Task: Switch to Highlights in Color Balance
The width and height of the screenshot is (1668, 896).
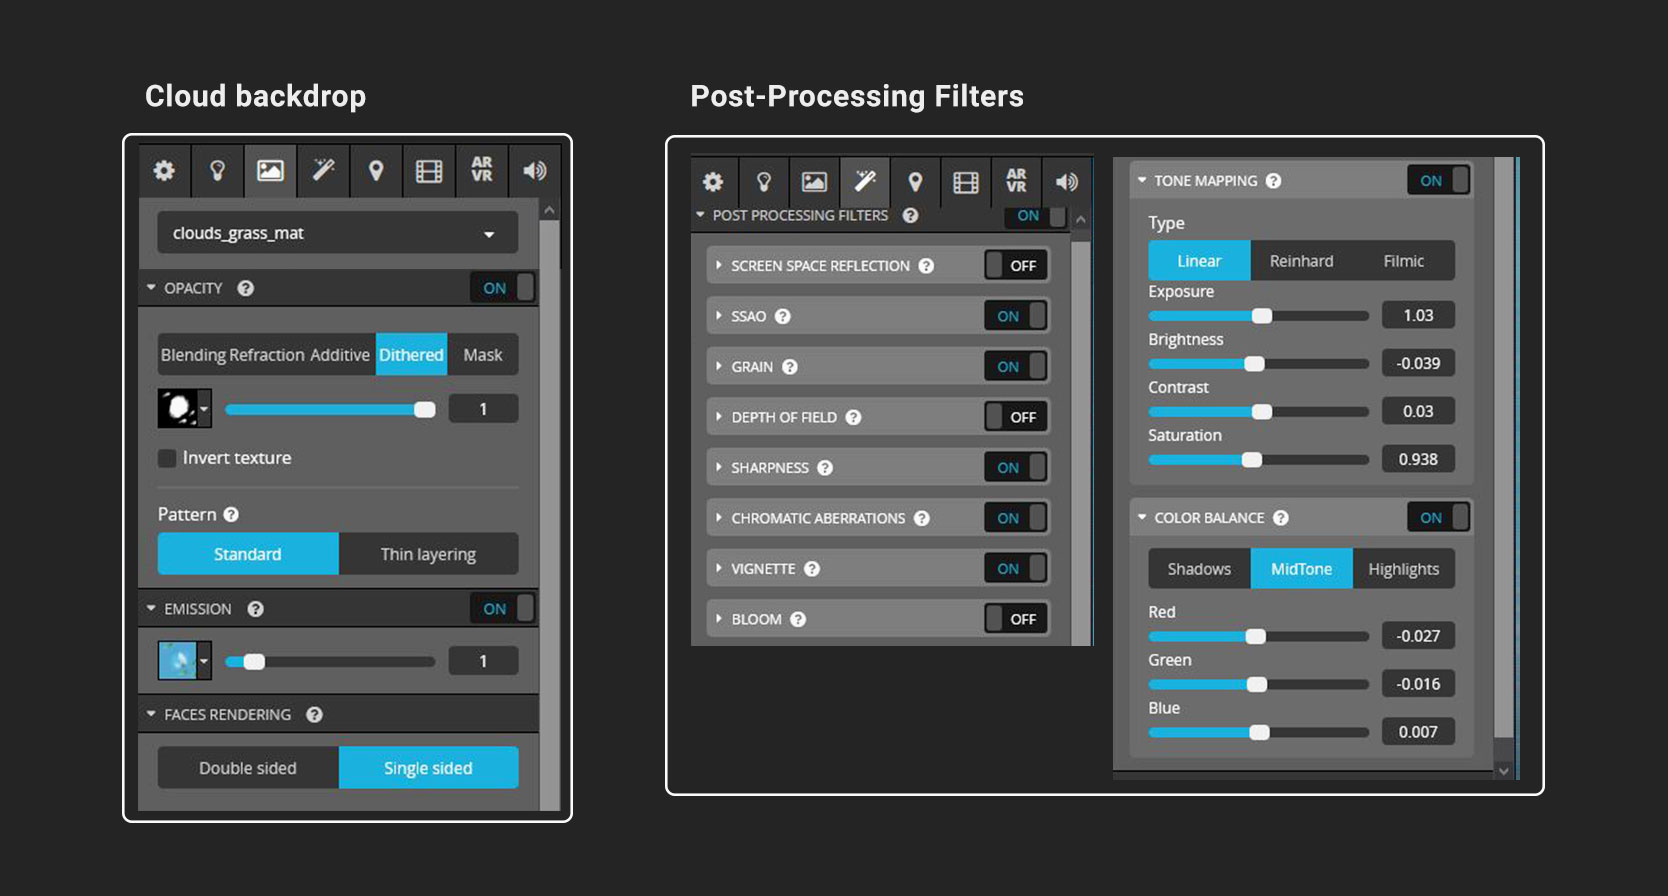Action: click(1403, 569)
